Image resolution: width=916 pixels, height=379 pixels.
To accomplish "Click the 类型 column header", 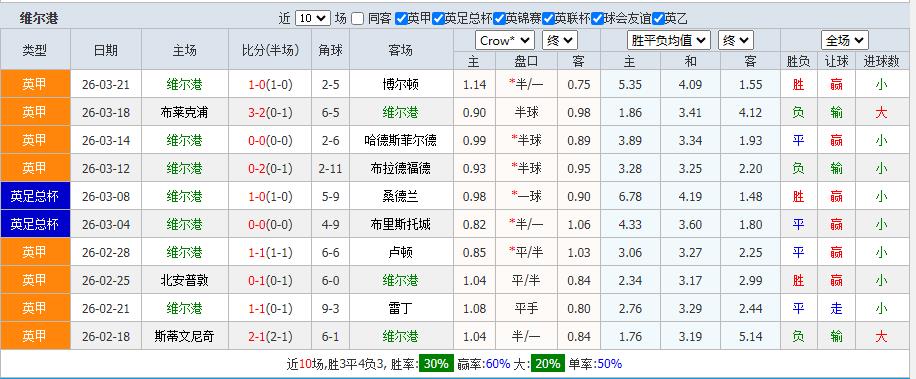I will (x=35, y=50).
